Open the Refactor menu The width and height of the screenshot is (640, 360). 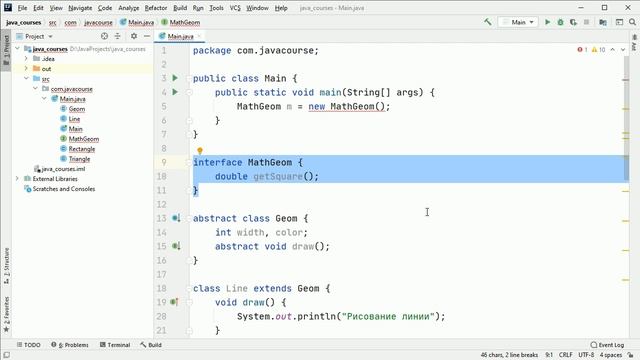pyautogui.click(x=156, y=8)
